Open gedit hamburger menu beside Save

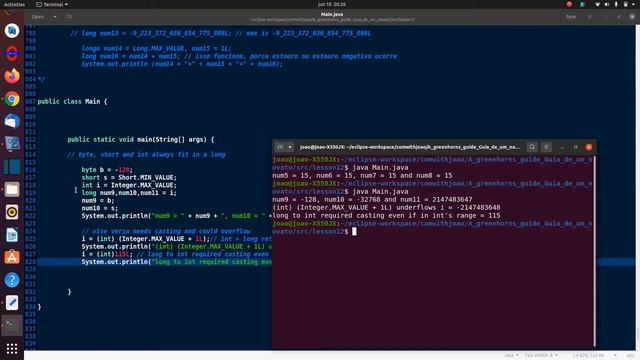[x=589, y=17]
